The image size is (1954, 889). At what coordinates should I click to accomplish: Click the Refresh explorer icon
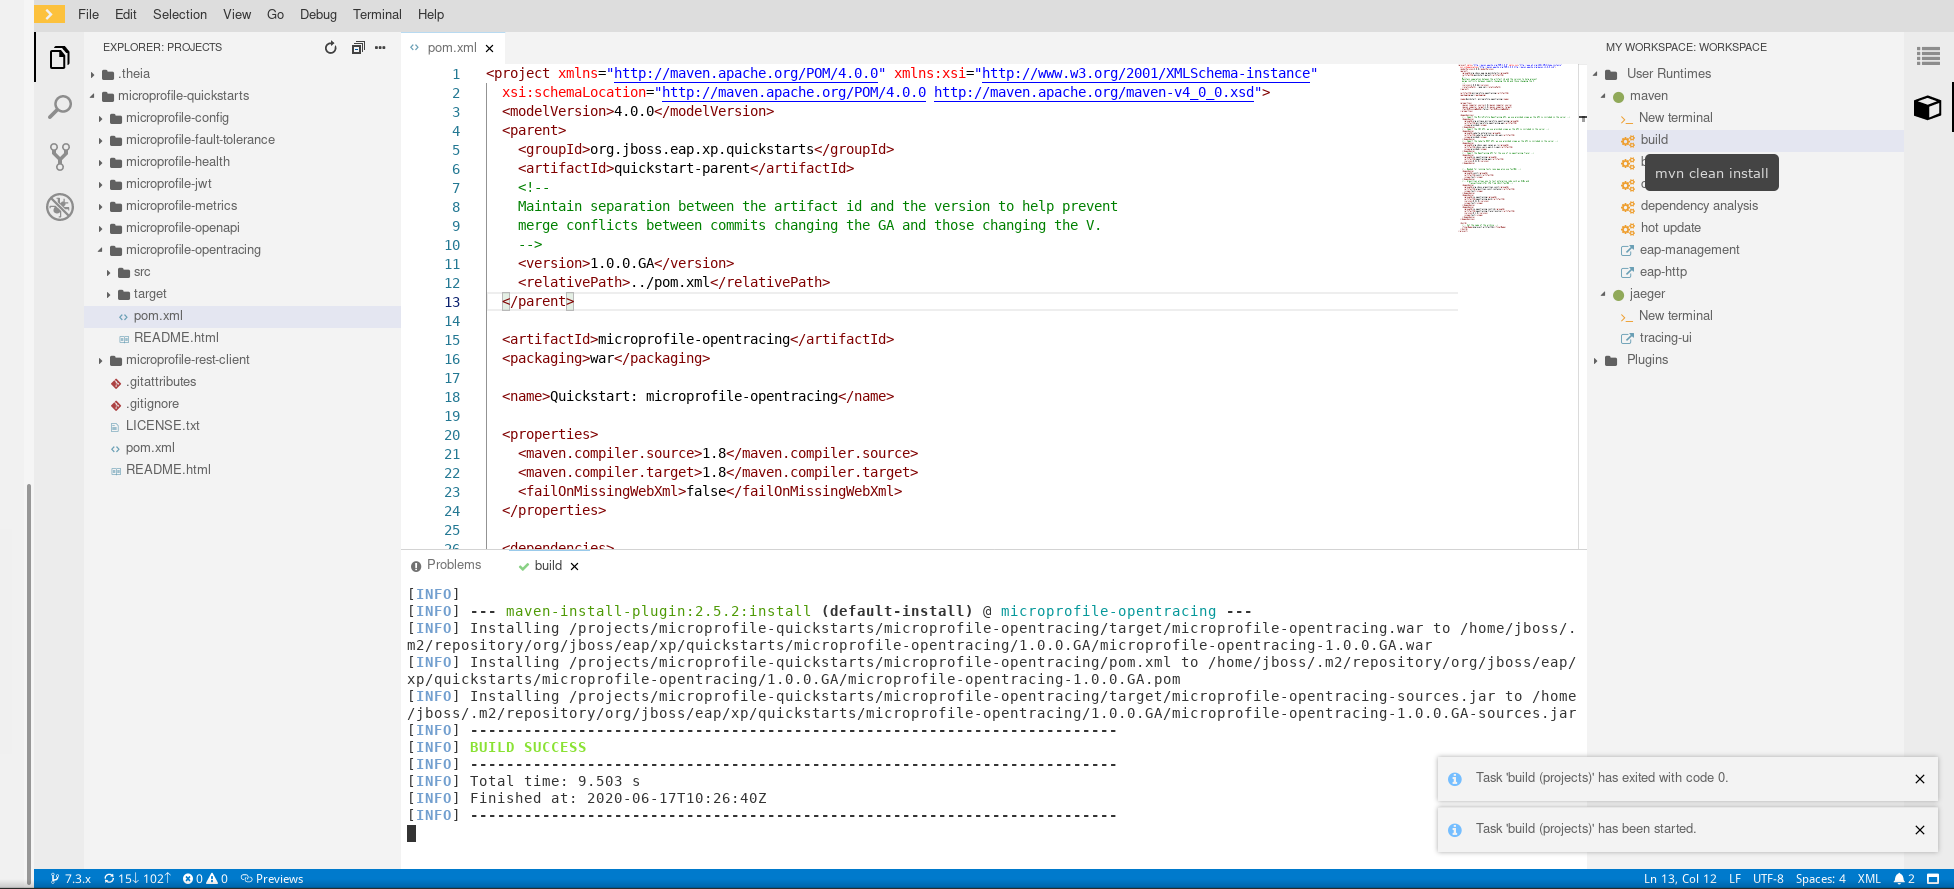click(x=331, y=48)
